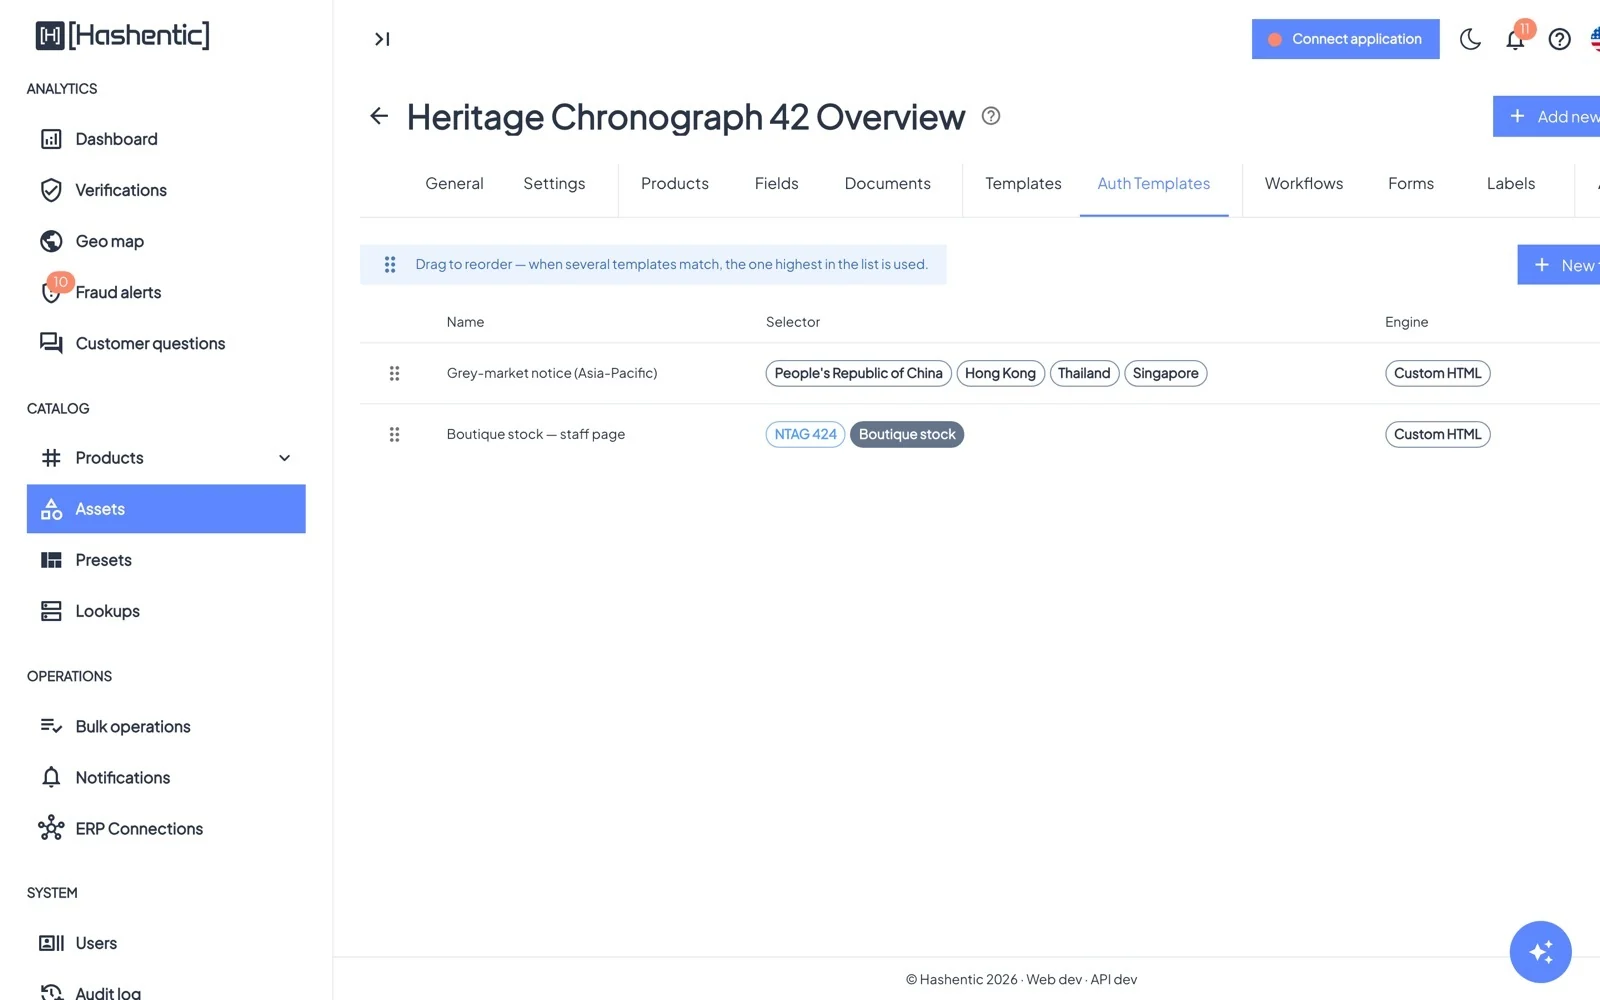This screenshot has width=1600, height=1000.
Task: Open the language flag selector
Action: (x=1595, y=39)
